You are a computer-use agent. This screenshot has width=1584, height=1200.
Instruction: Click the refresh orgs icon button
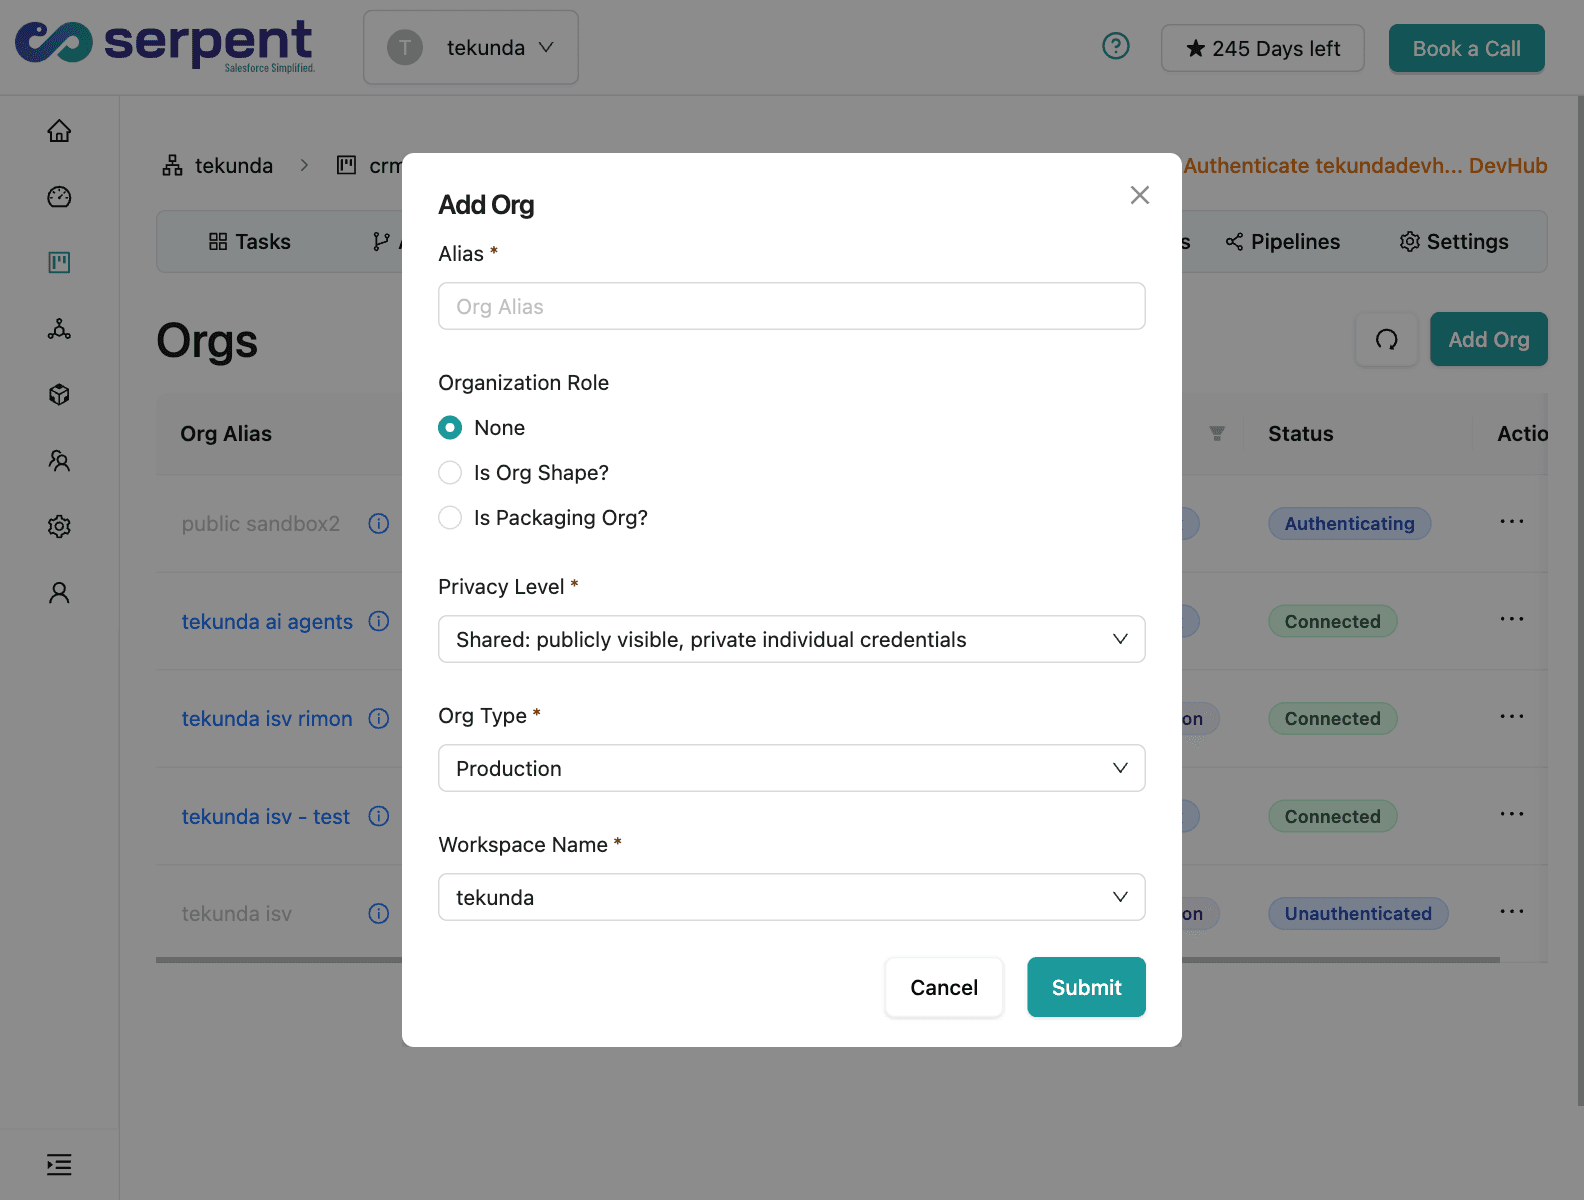point(1386,340)
